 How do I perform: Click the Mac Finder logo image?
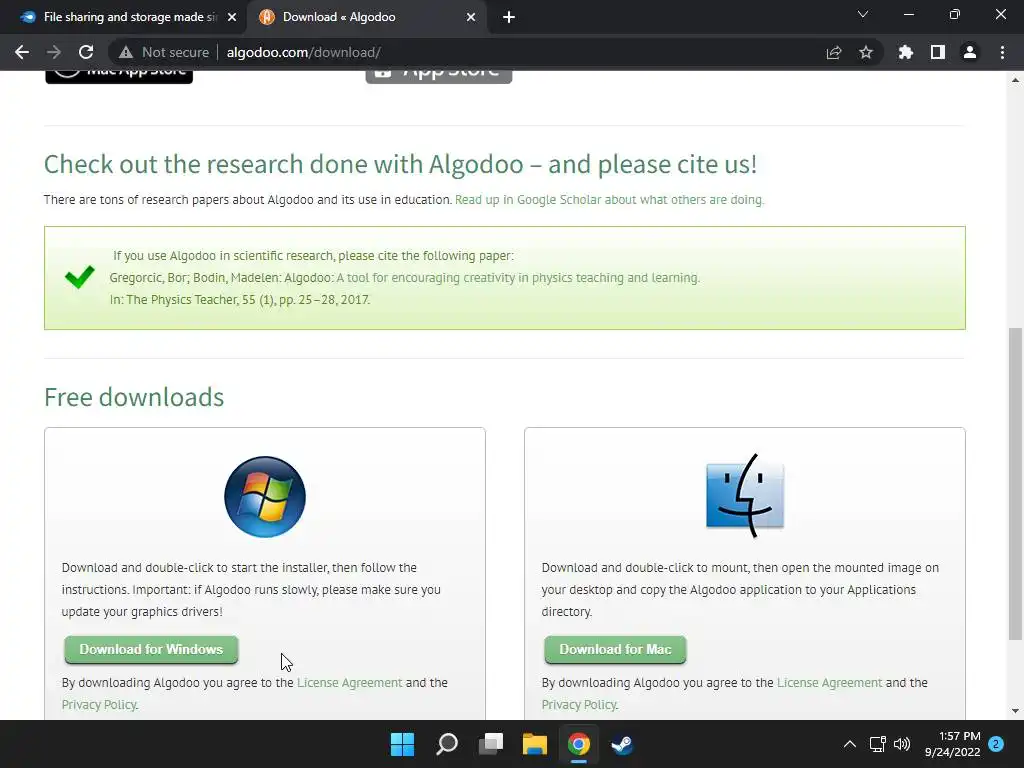pos(745,496)
